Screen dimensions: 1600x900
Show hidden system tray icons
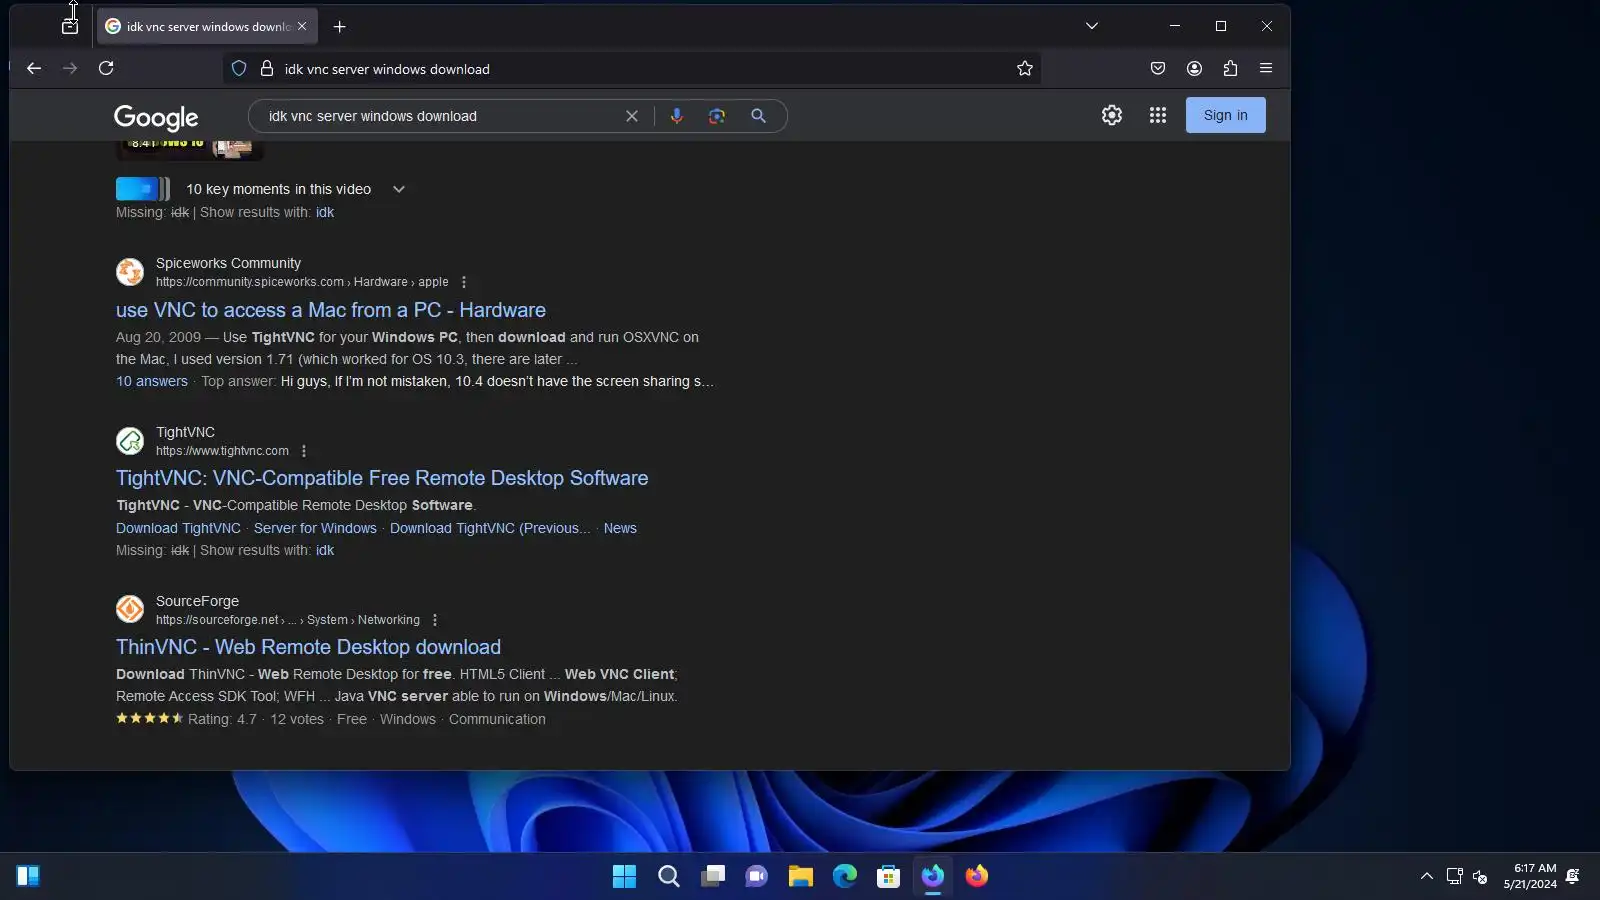tap(1427, 876)
